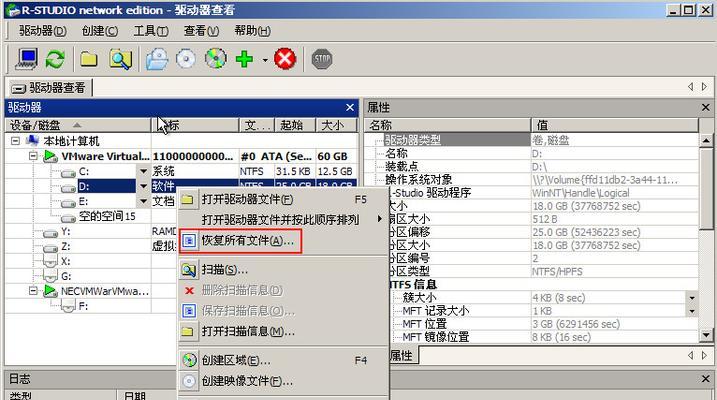The height and width of the screenshot is (400, 717).
Task: Select the 驱动器类型 property row
Action: 531,140
